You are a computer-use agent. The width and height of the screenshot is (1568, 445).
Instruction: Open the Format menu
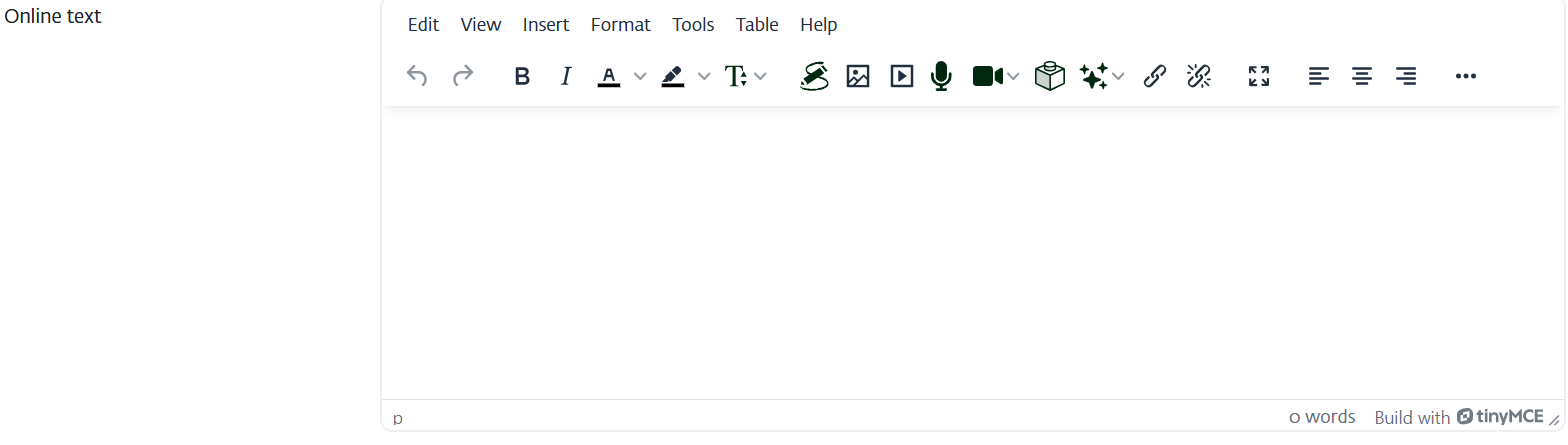(620, 25)
